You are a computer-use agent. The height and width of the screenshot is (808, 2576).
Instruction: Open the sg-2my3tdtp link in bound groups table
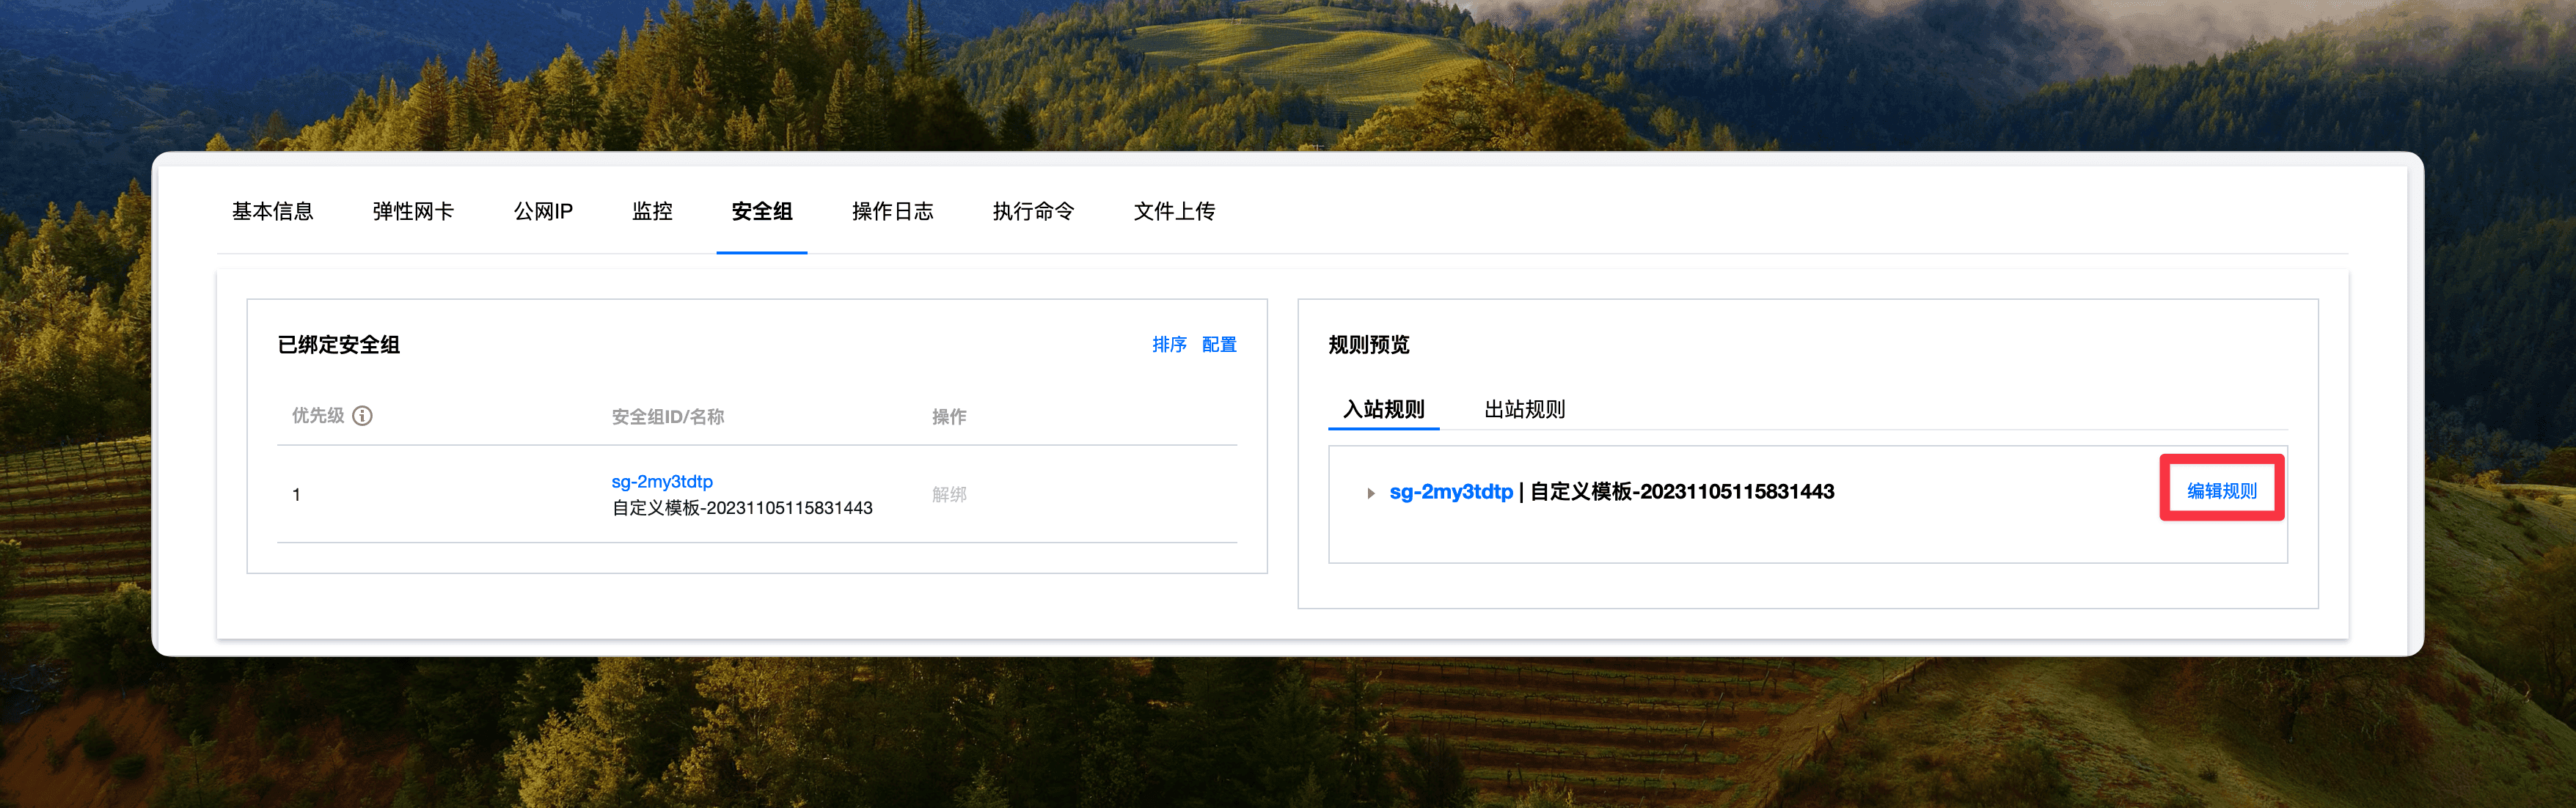coord(662,482)
